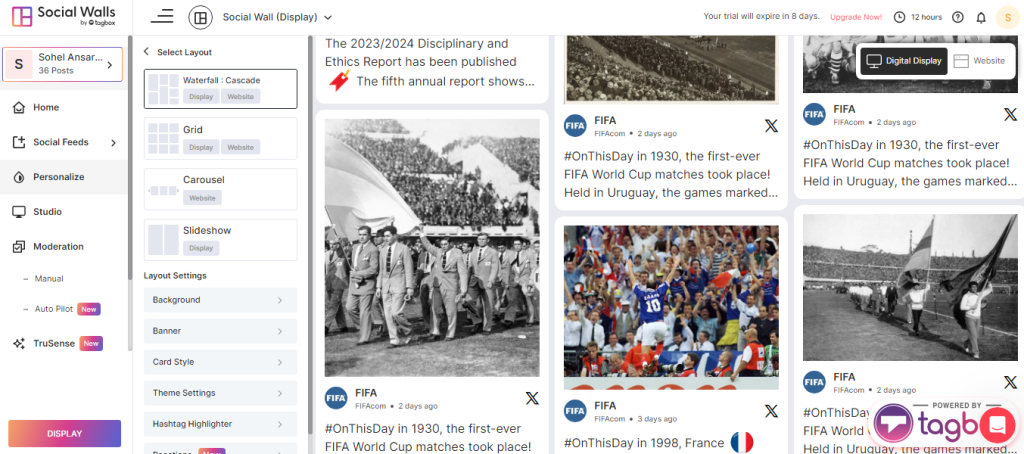This screenshot has width=1024, height=454.
Task: Open the user profile avatar S
Action: [x=1008, y=17]
